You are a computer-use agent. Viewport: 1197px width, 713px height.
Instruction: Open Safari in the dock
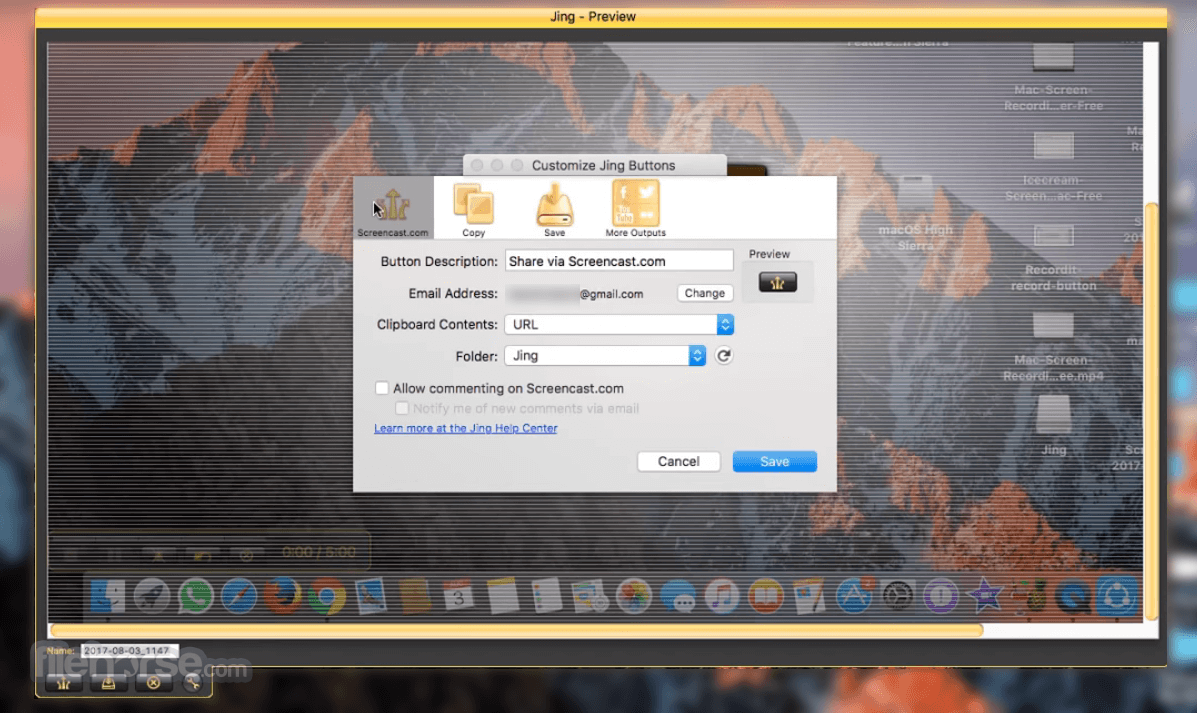point(239,596)
